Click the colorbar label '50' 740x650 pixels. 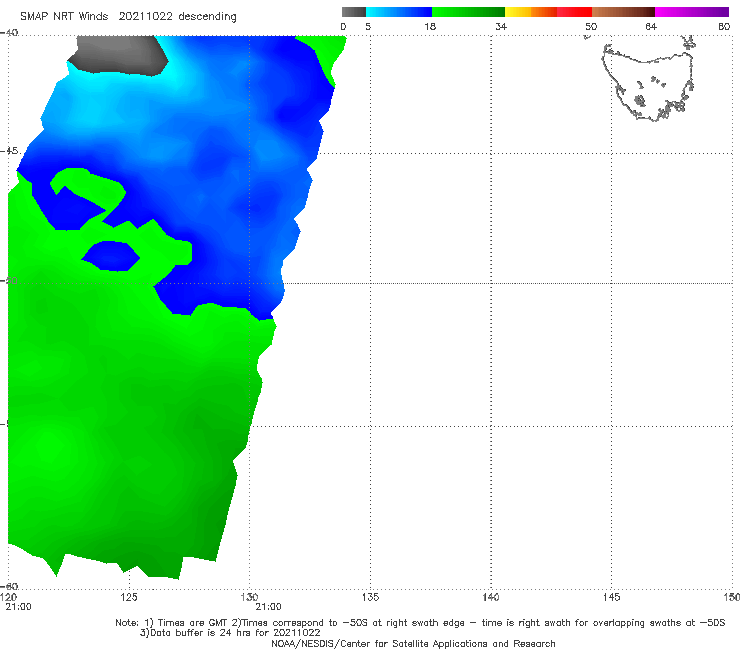click(x=591, y=26)
